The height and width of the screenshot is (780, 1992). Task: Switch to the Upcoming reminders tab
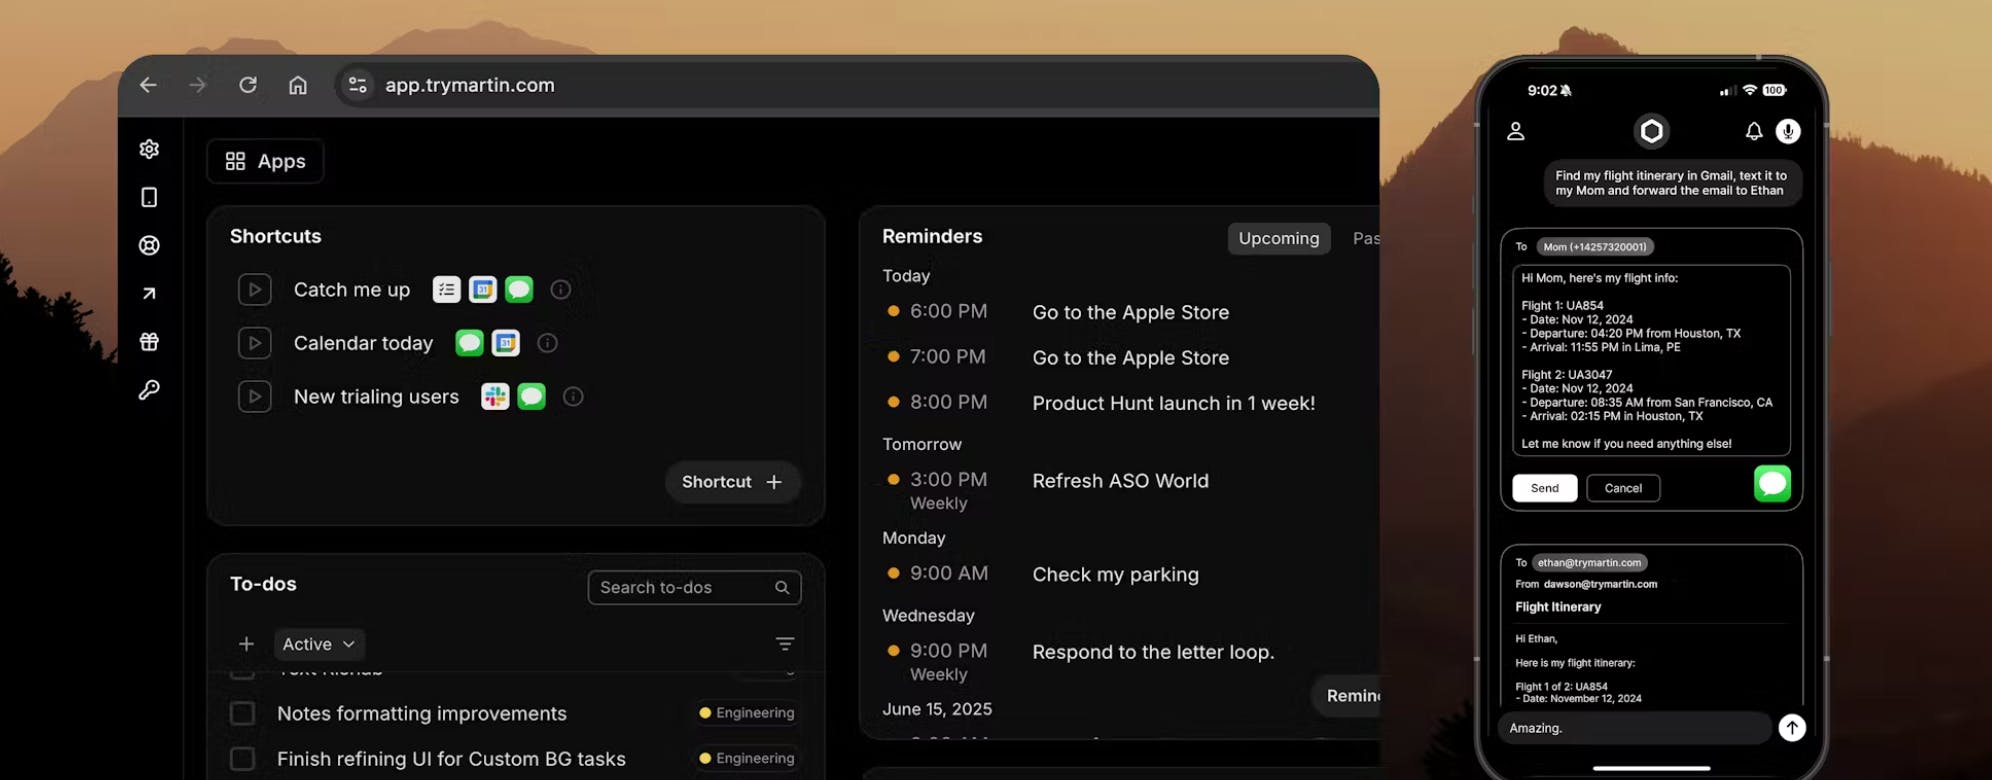pos(1279,238)
